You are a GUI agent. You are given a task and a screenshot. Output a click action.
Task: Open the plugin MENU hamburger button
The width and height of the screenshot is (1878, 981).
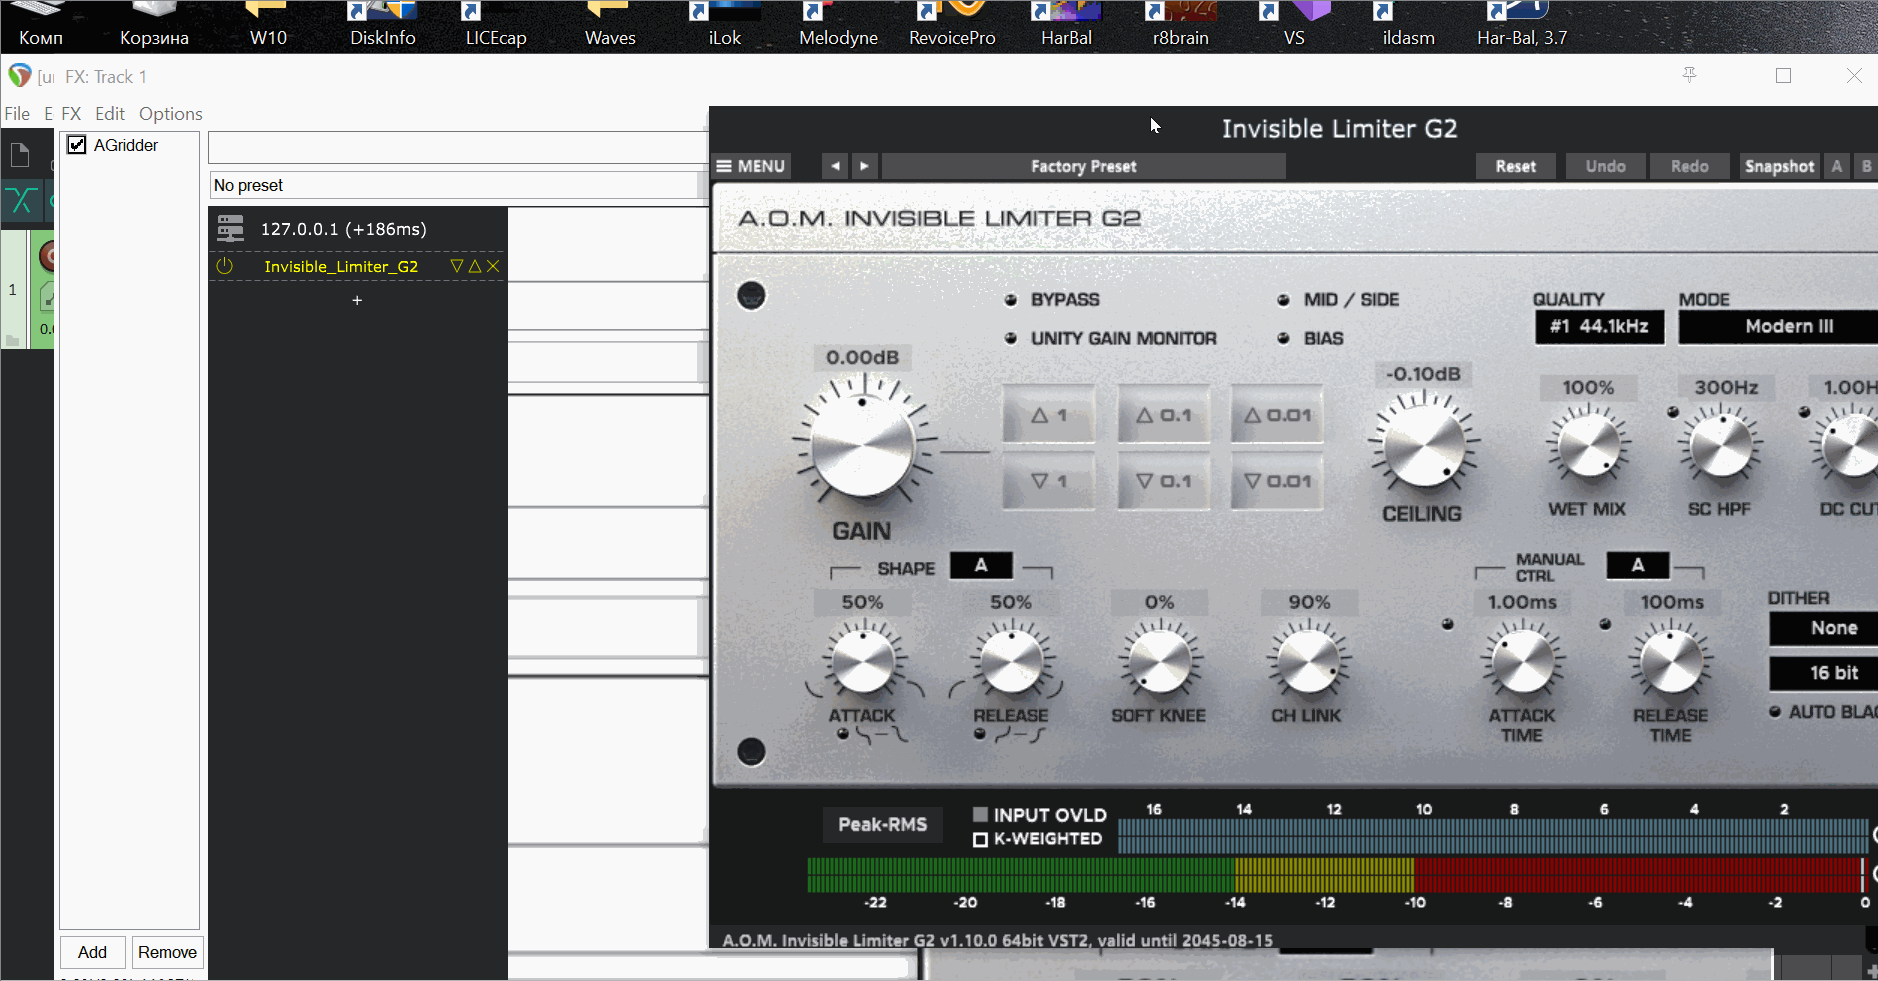(x=751, y=166)
